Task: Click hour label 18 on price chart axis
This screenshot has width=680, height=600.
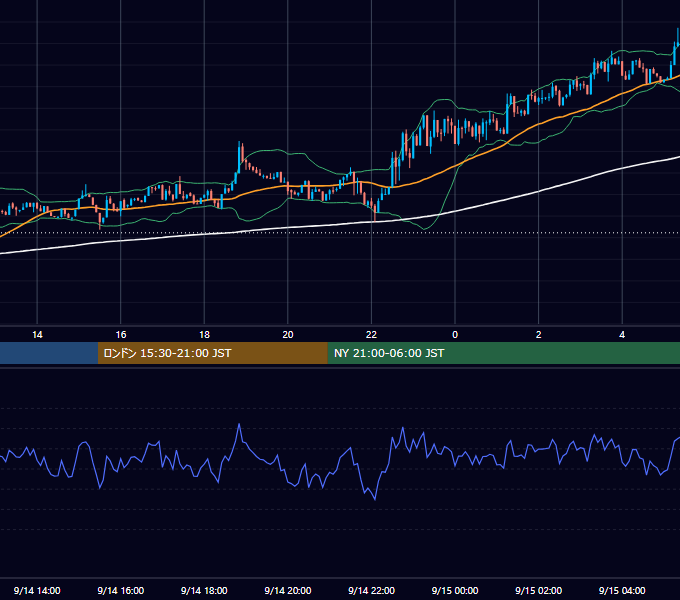Action: point(204,335)
